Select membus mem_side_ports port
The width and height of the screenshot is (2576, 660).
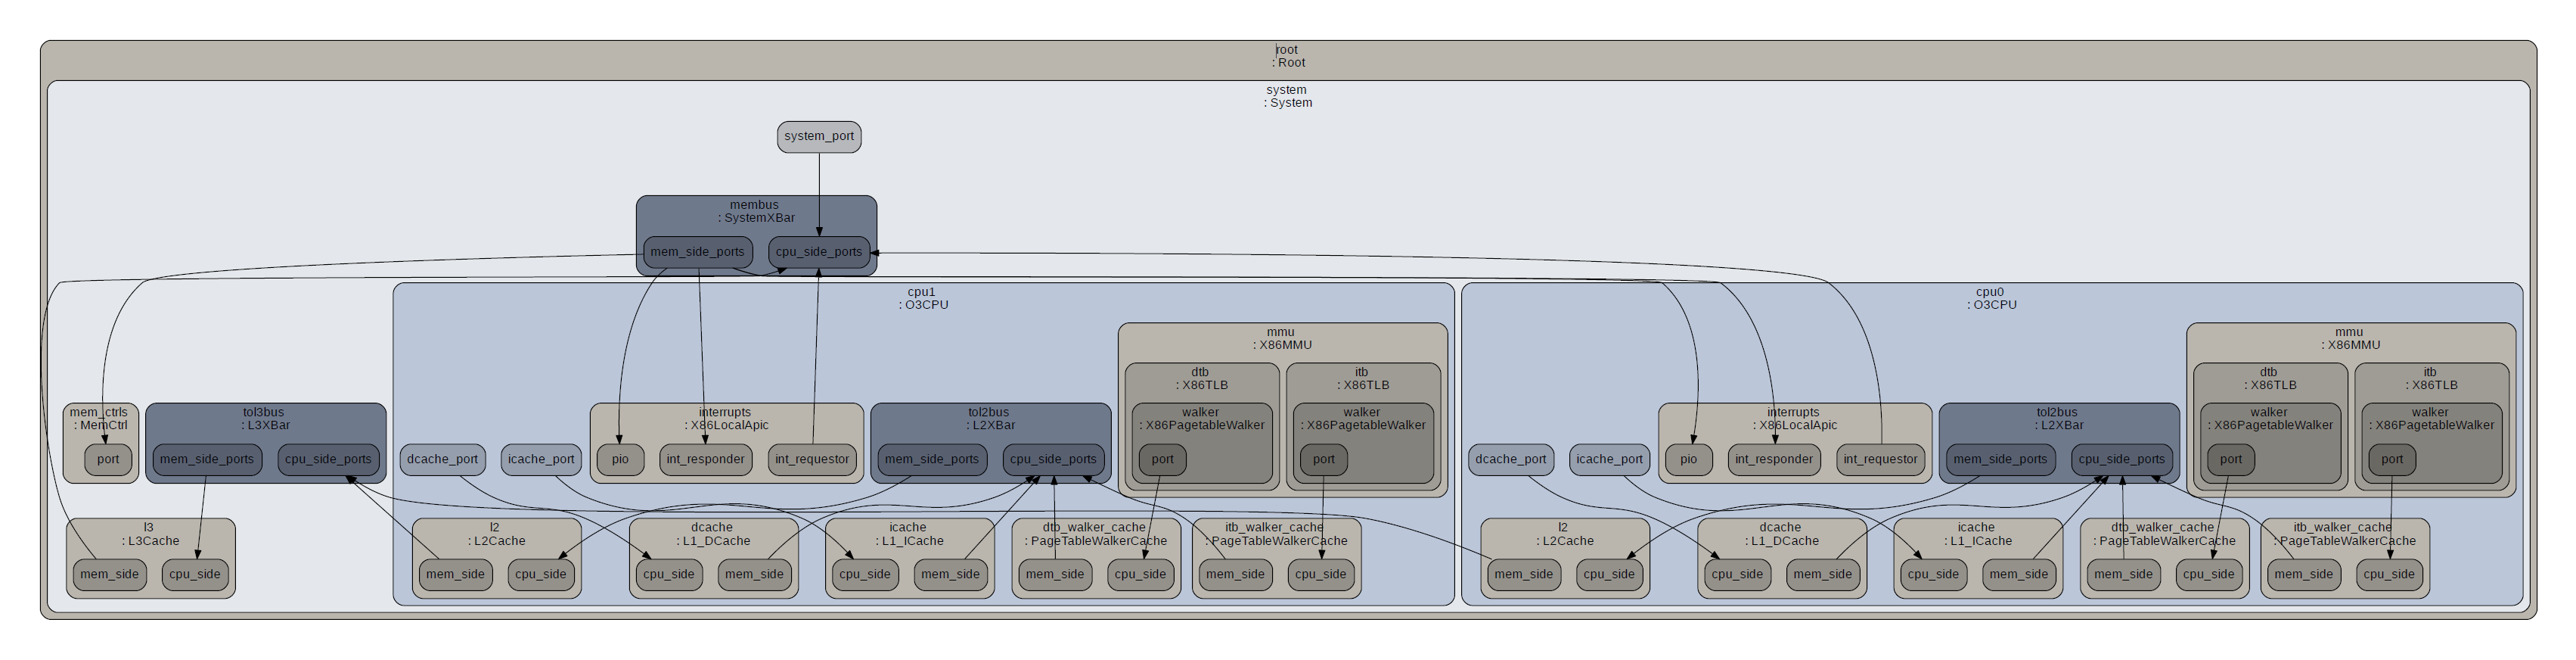[x=697, y=252]
